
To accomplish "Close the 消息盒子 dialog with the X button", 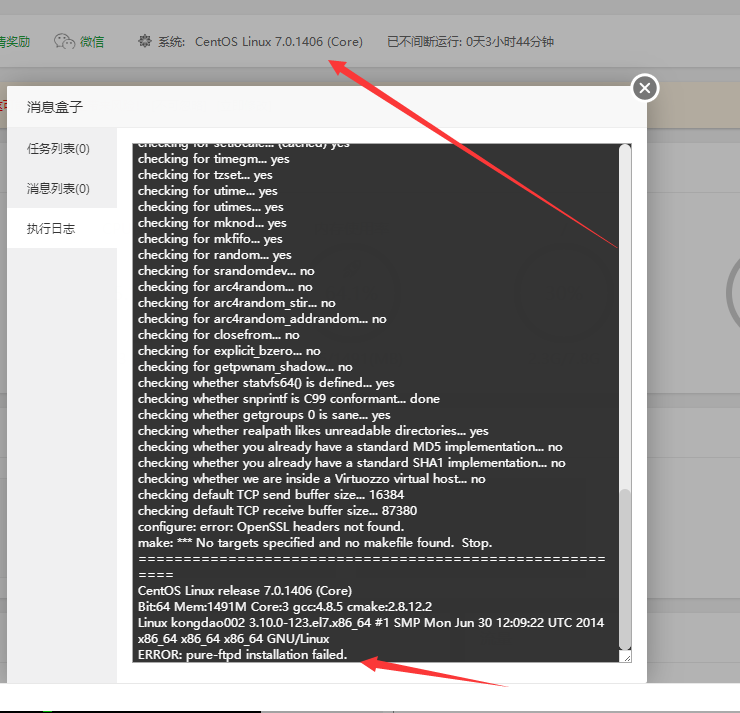I will (x=645, y=88).
